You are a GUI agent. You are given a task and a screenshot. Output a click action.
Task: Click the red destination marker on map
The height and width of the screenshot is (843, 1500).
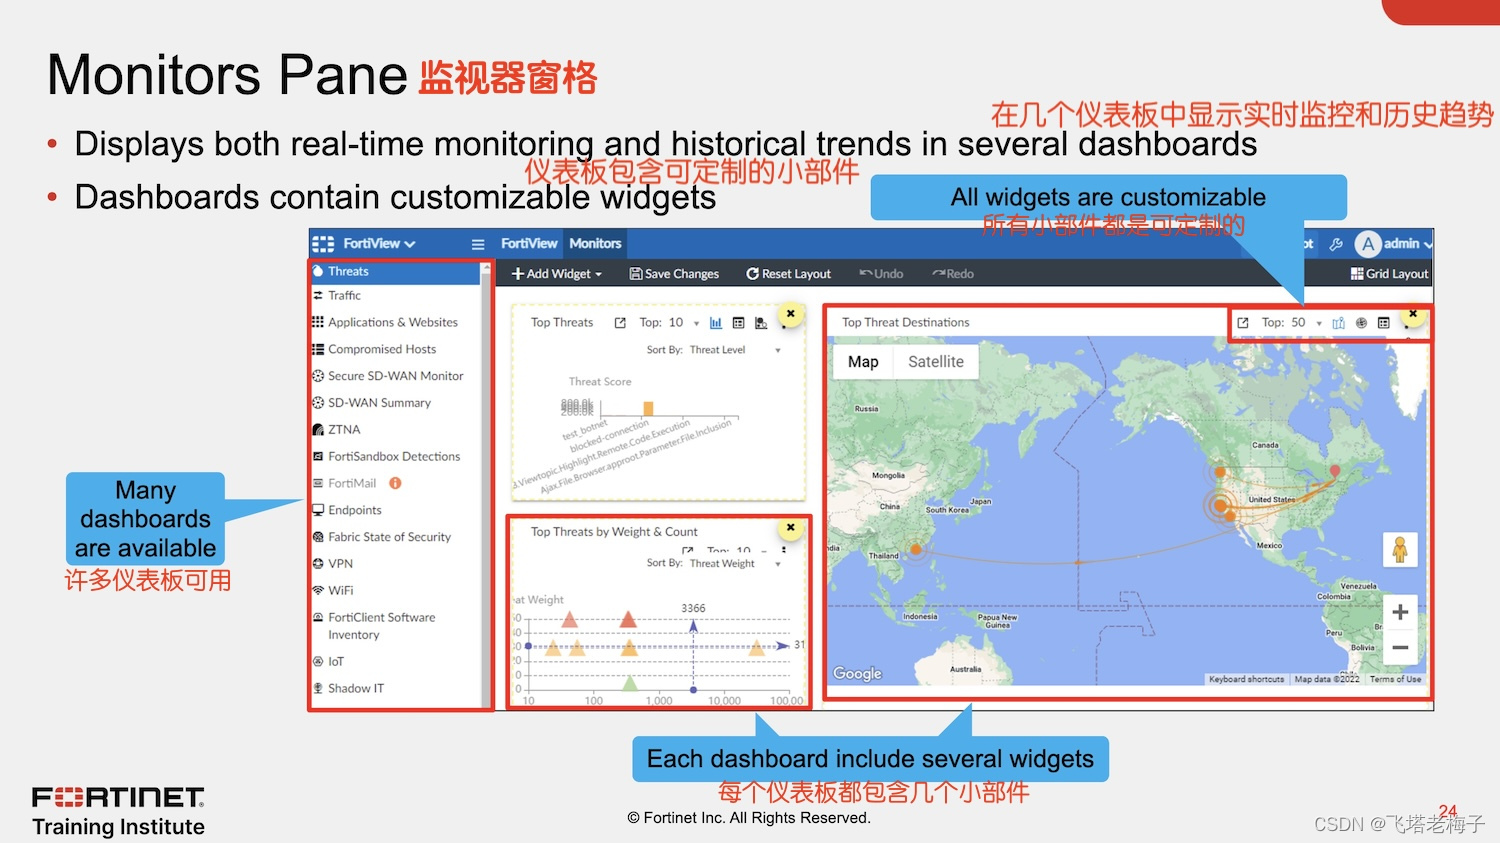[x=1335, y=471]
